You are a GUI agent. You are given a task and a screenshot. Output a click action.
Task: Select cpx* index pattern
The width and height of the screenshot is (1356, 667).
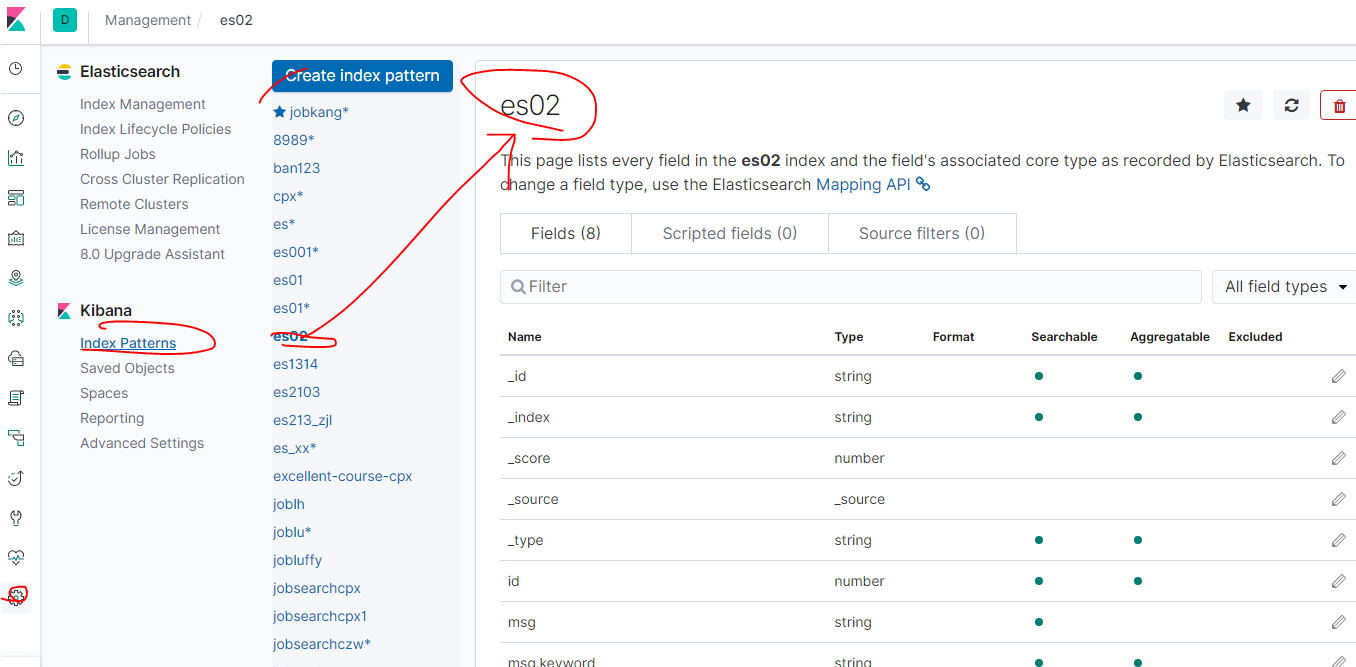coord(288,196)
